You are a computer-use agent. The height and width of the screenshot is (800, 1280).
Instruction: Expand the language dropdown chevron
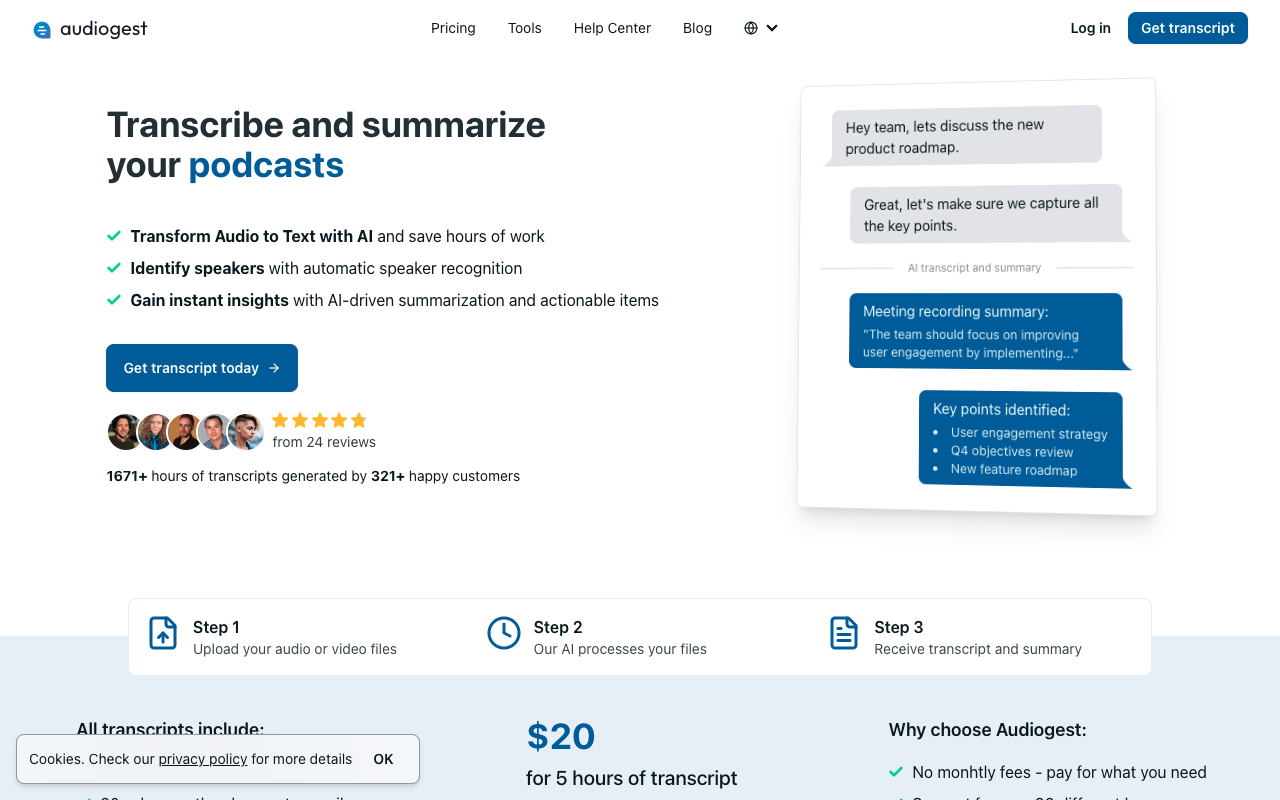point(772,28)
